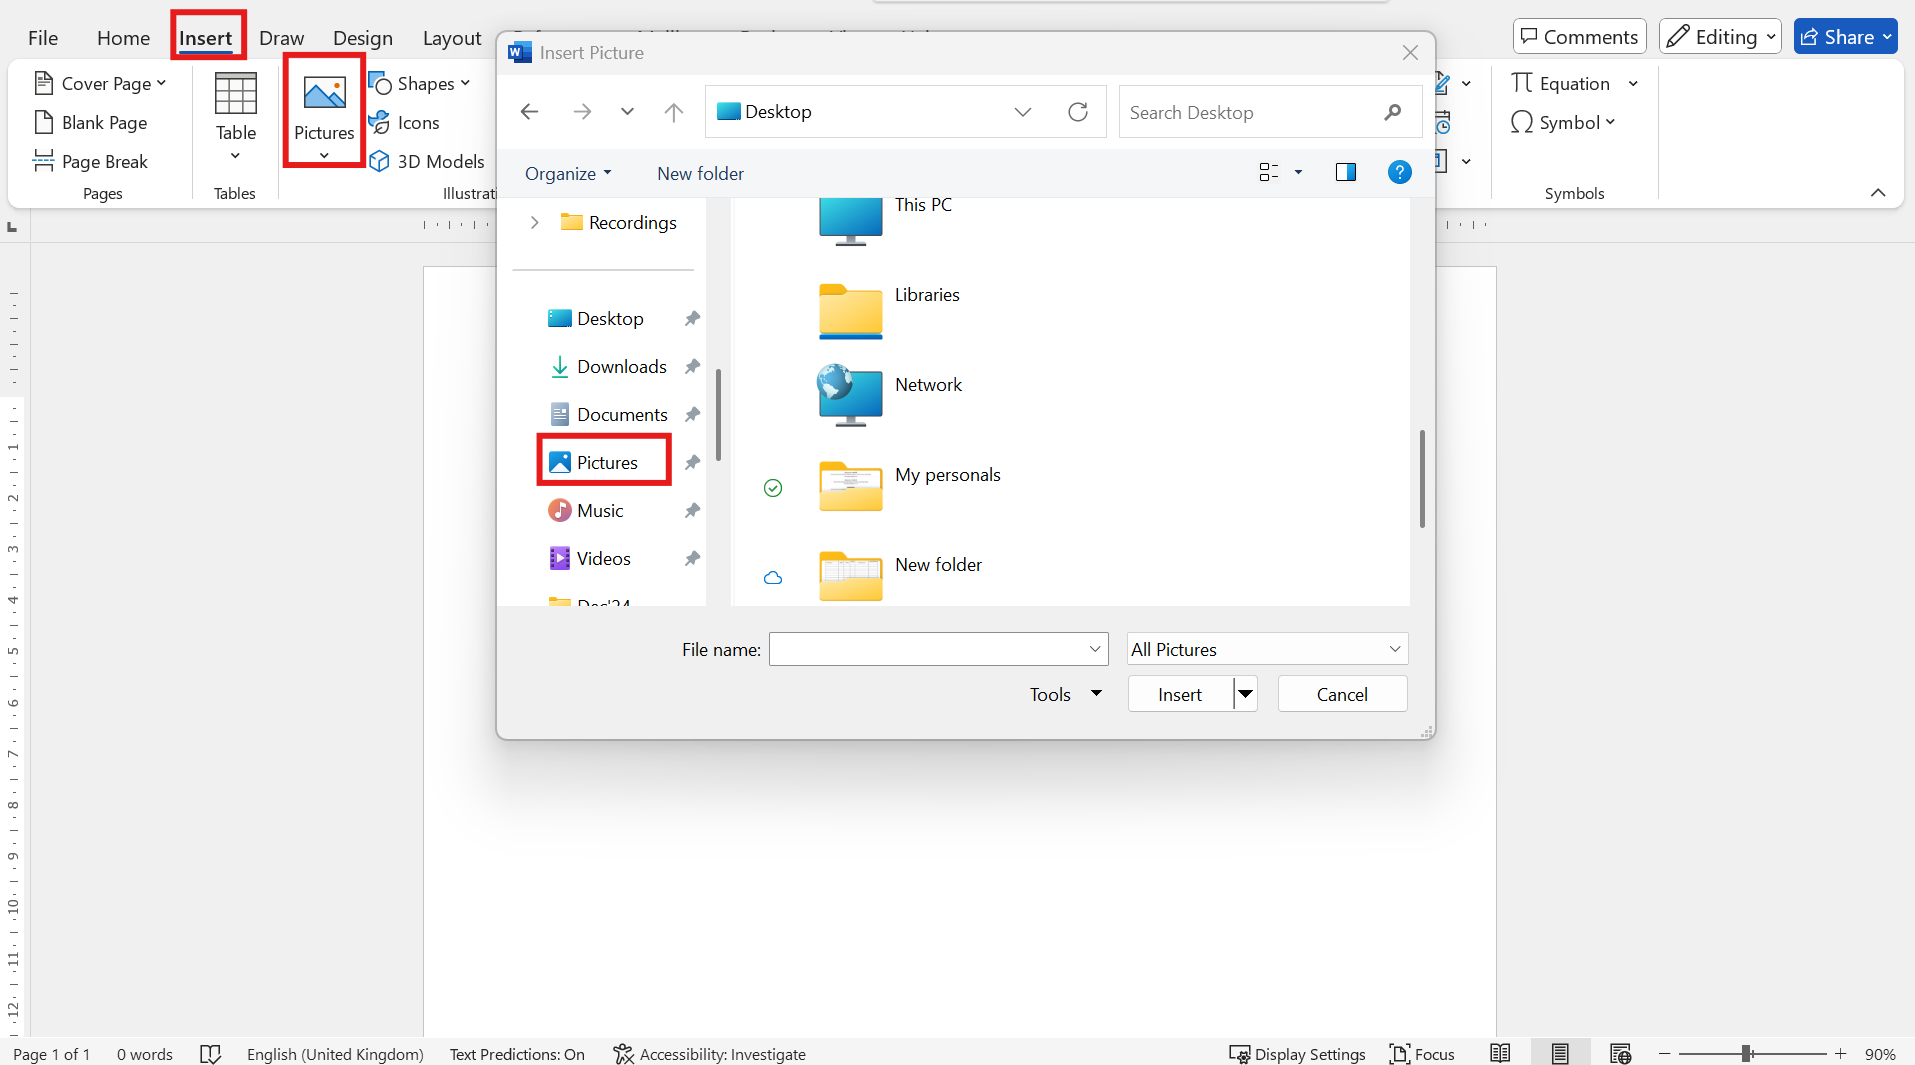Click the change view icon in the dialog

coord(1269,173)
